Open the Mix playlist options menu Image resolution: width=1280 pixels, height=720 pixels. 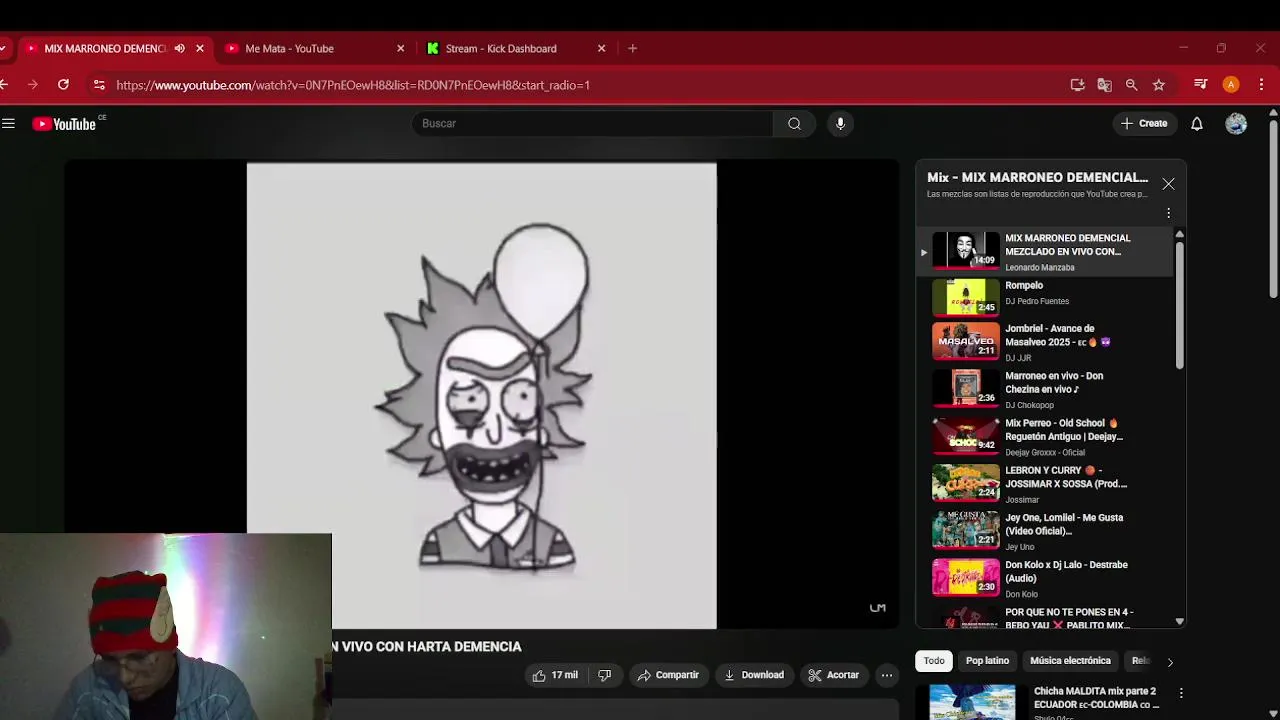click(1168, 213)
